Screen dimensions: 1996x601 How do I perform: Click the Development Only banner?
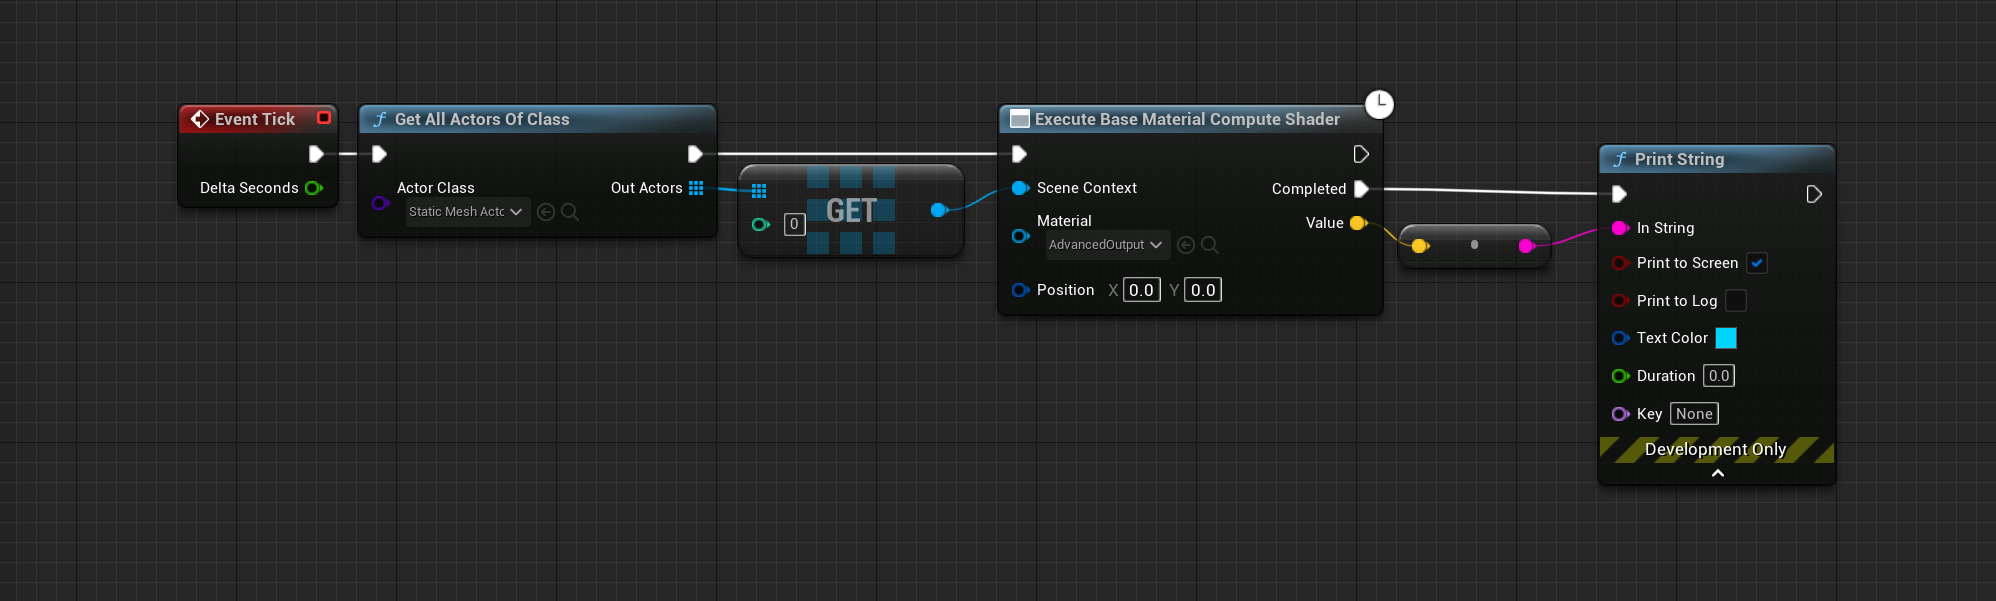1717,450
